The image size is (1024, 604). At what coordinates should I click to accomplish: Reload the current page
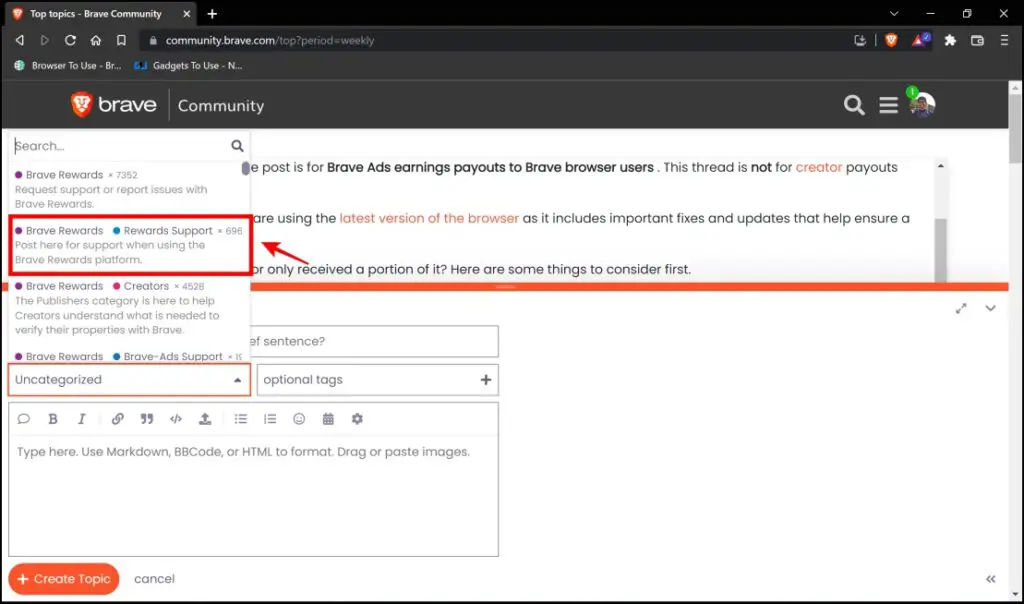tap(70, 40)
